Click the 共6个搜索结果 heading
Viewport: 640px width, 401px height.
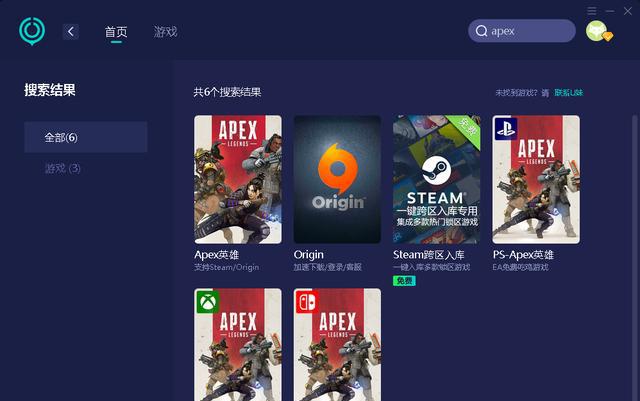coord(227,92)
